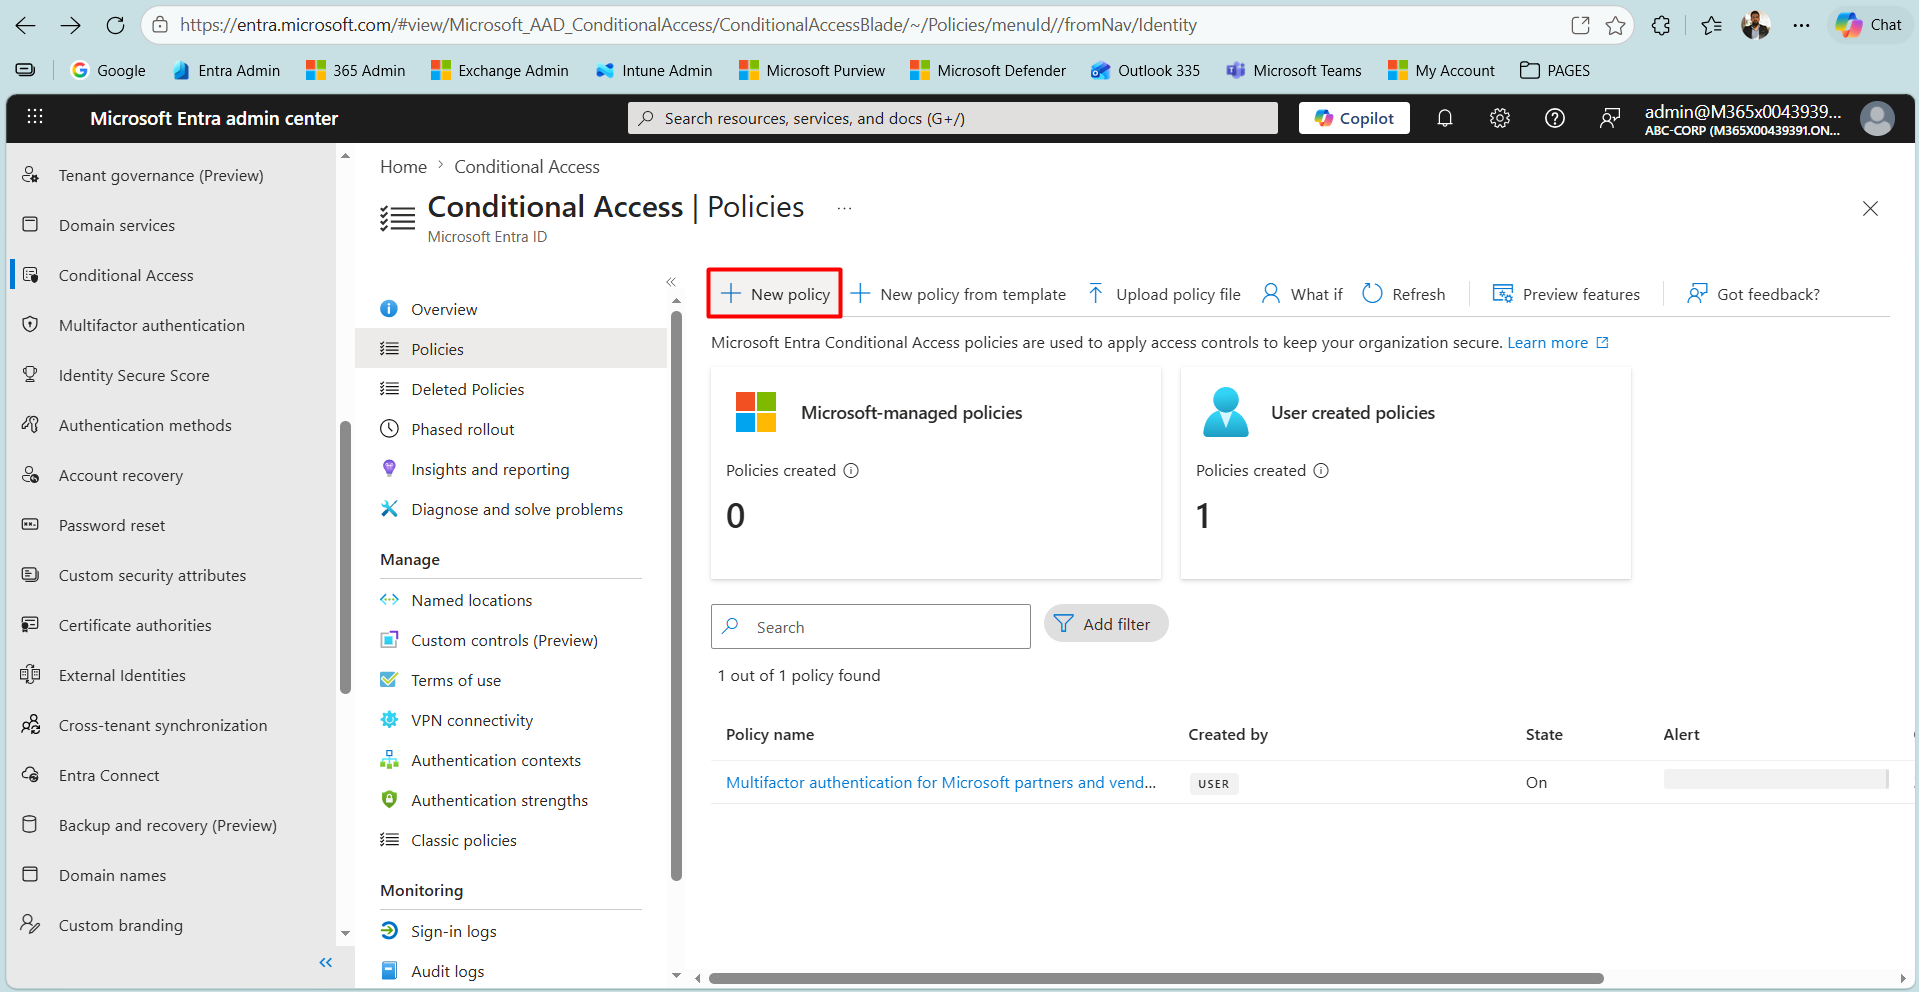This screenshot has width=1919, height=992.
Task: Click the New policy button
Action: click(x=775, y=294)
